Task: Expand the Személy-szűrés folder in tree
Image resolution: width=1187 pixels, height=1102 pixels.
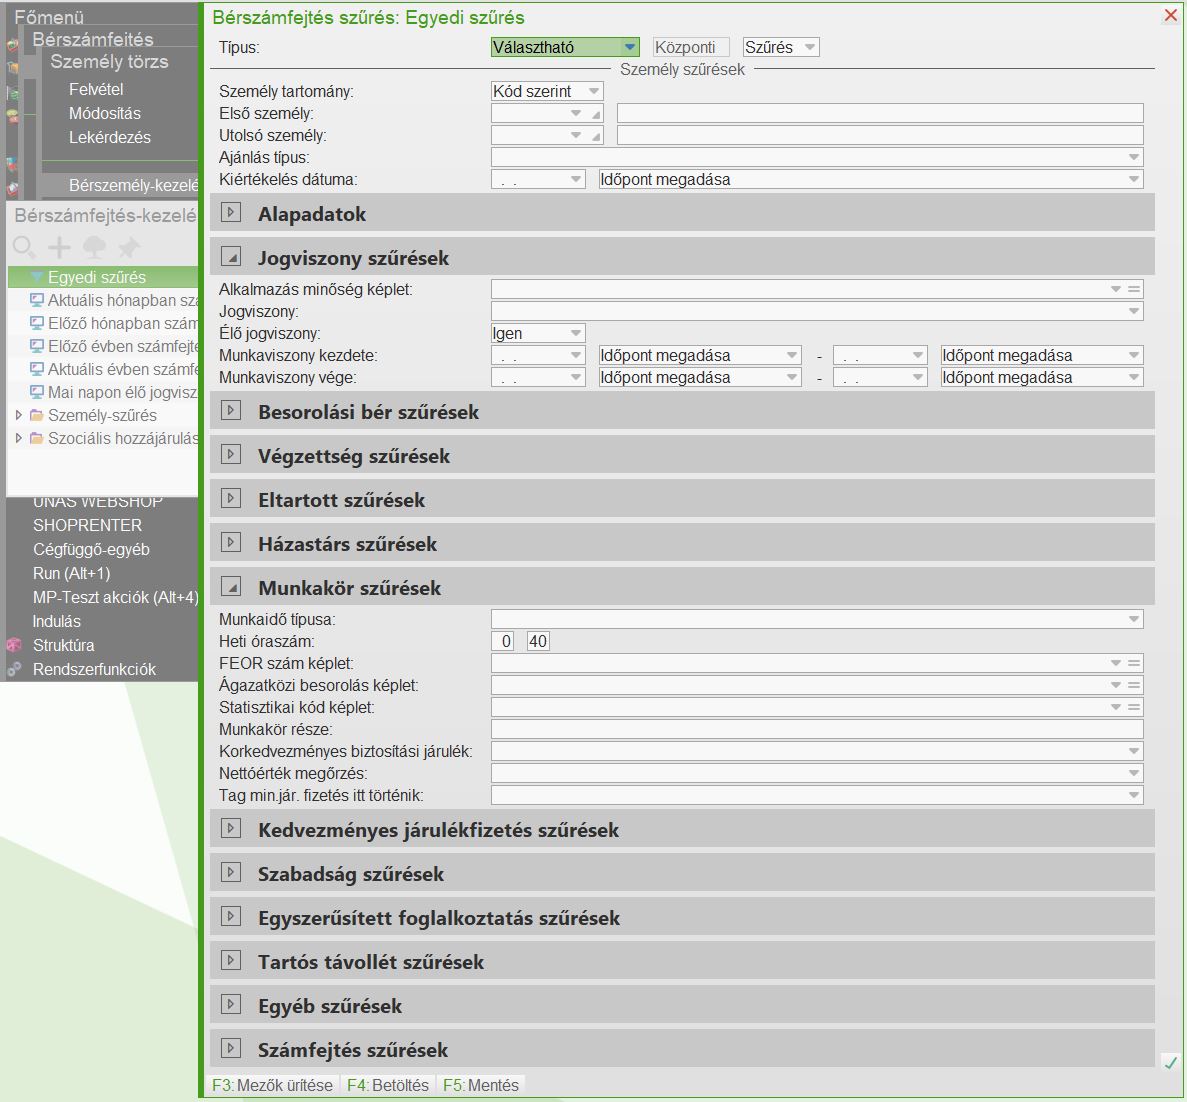Action: click(18, 415)
